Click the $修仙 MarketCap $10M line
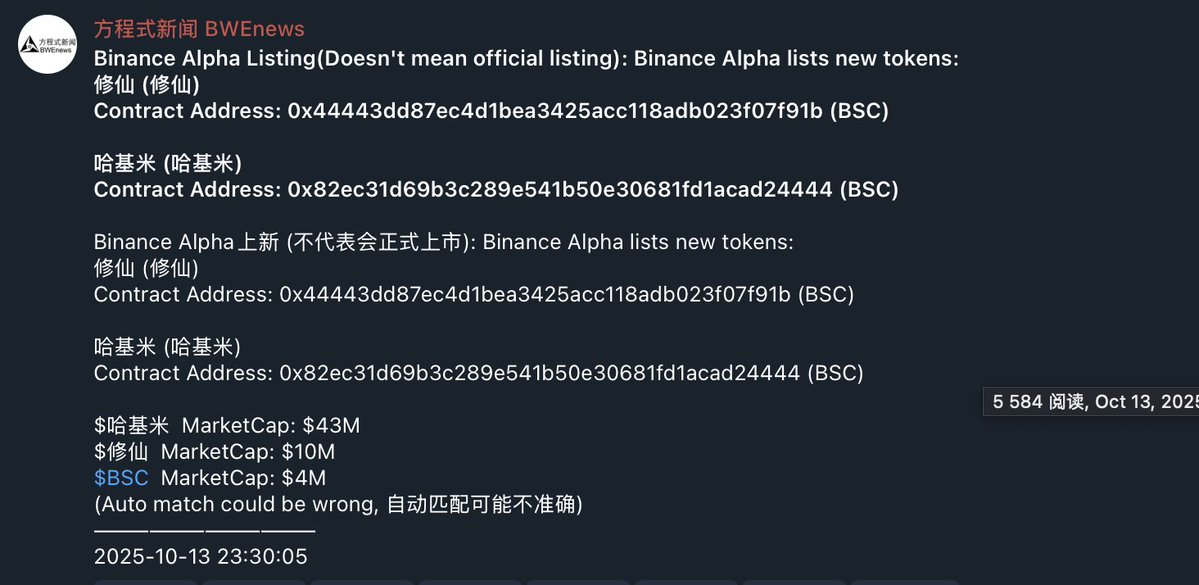The image size is (1199, 585). pyautogui.click(x=214, y=452)
